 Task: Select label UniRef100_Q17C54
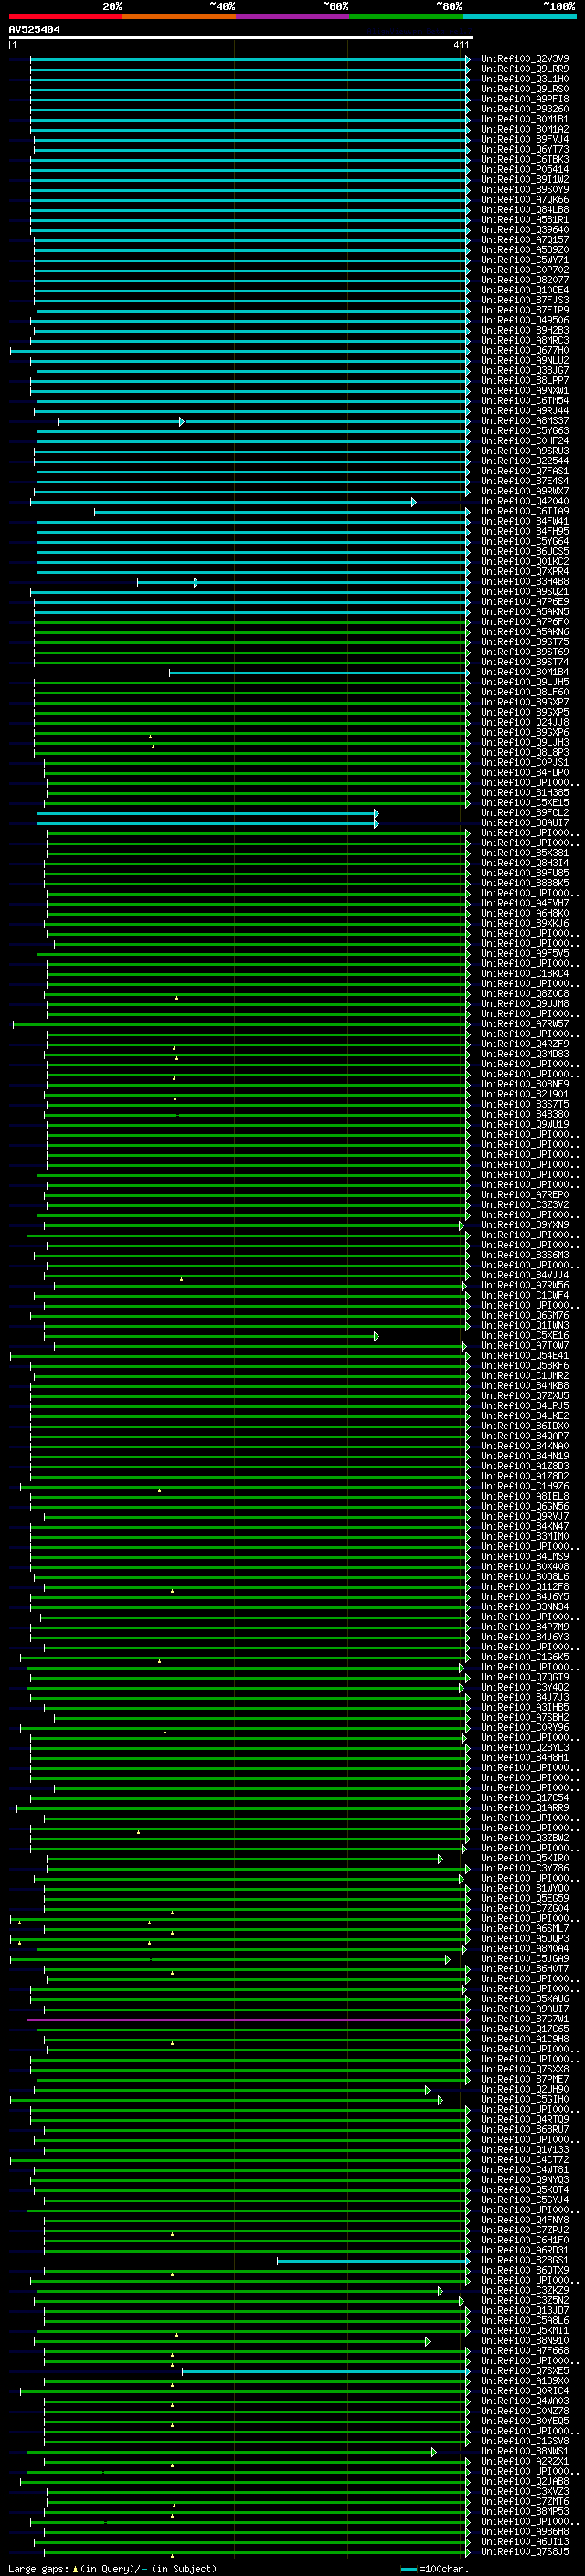[525, 1798]
